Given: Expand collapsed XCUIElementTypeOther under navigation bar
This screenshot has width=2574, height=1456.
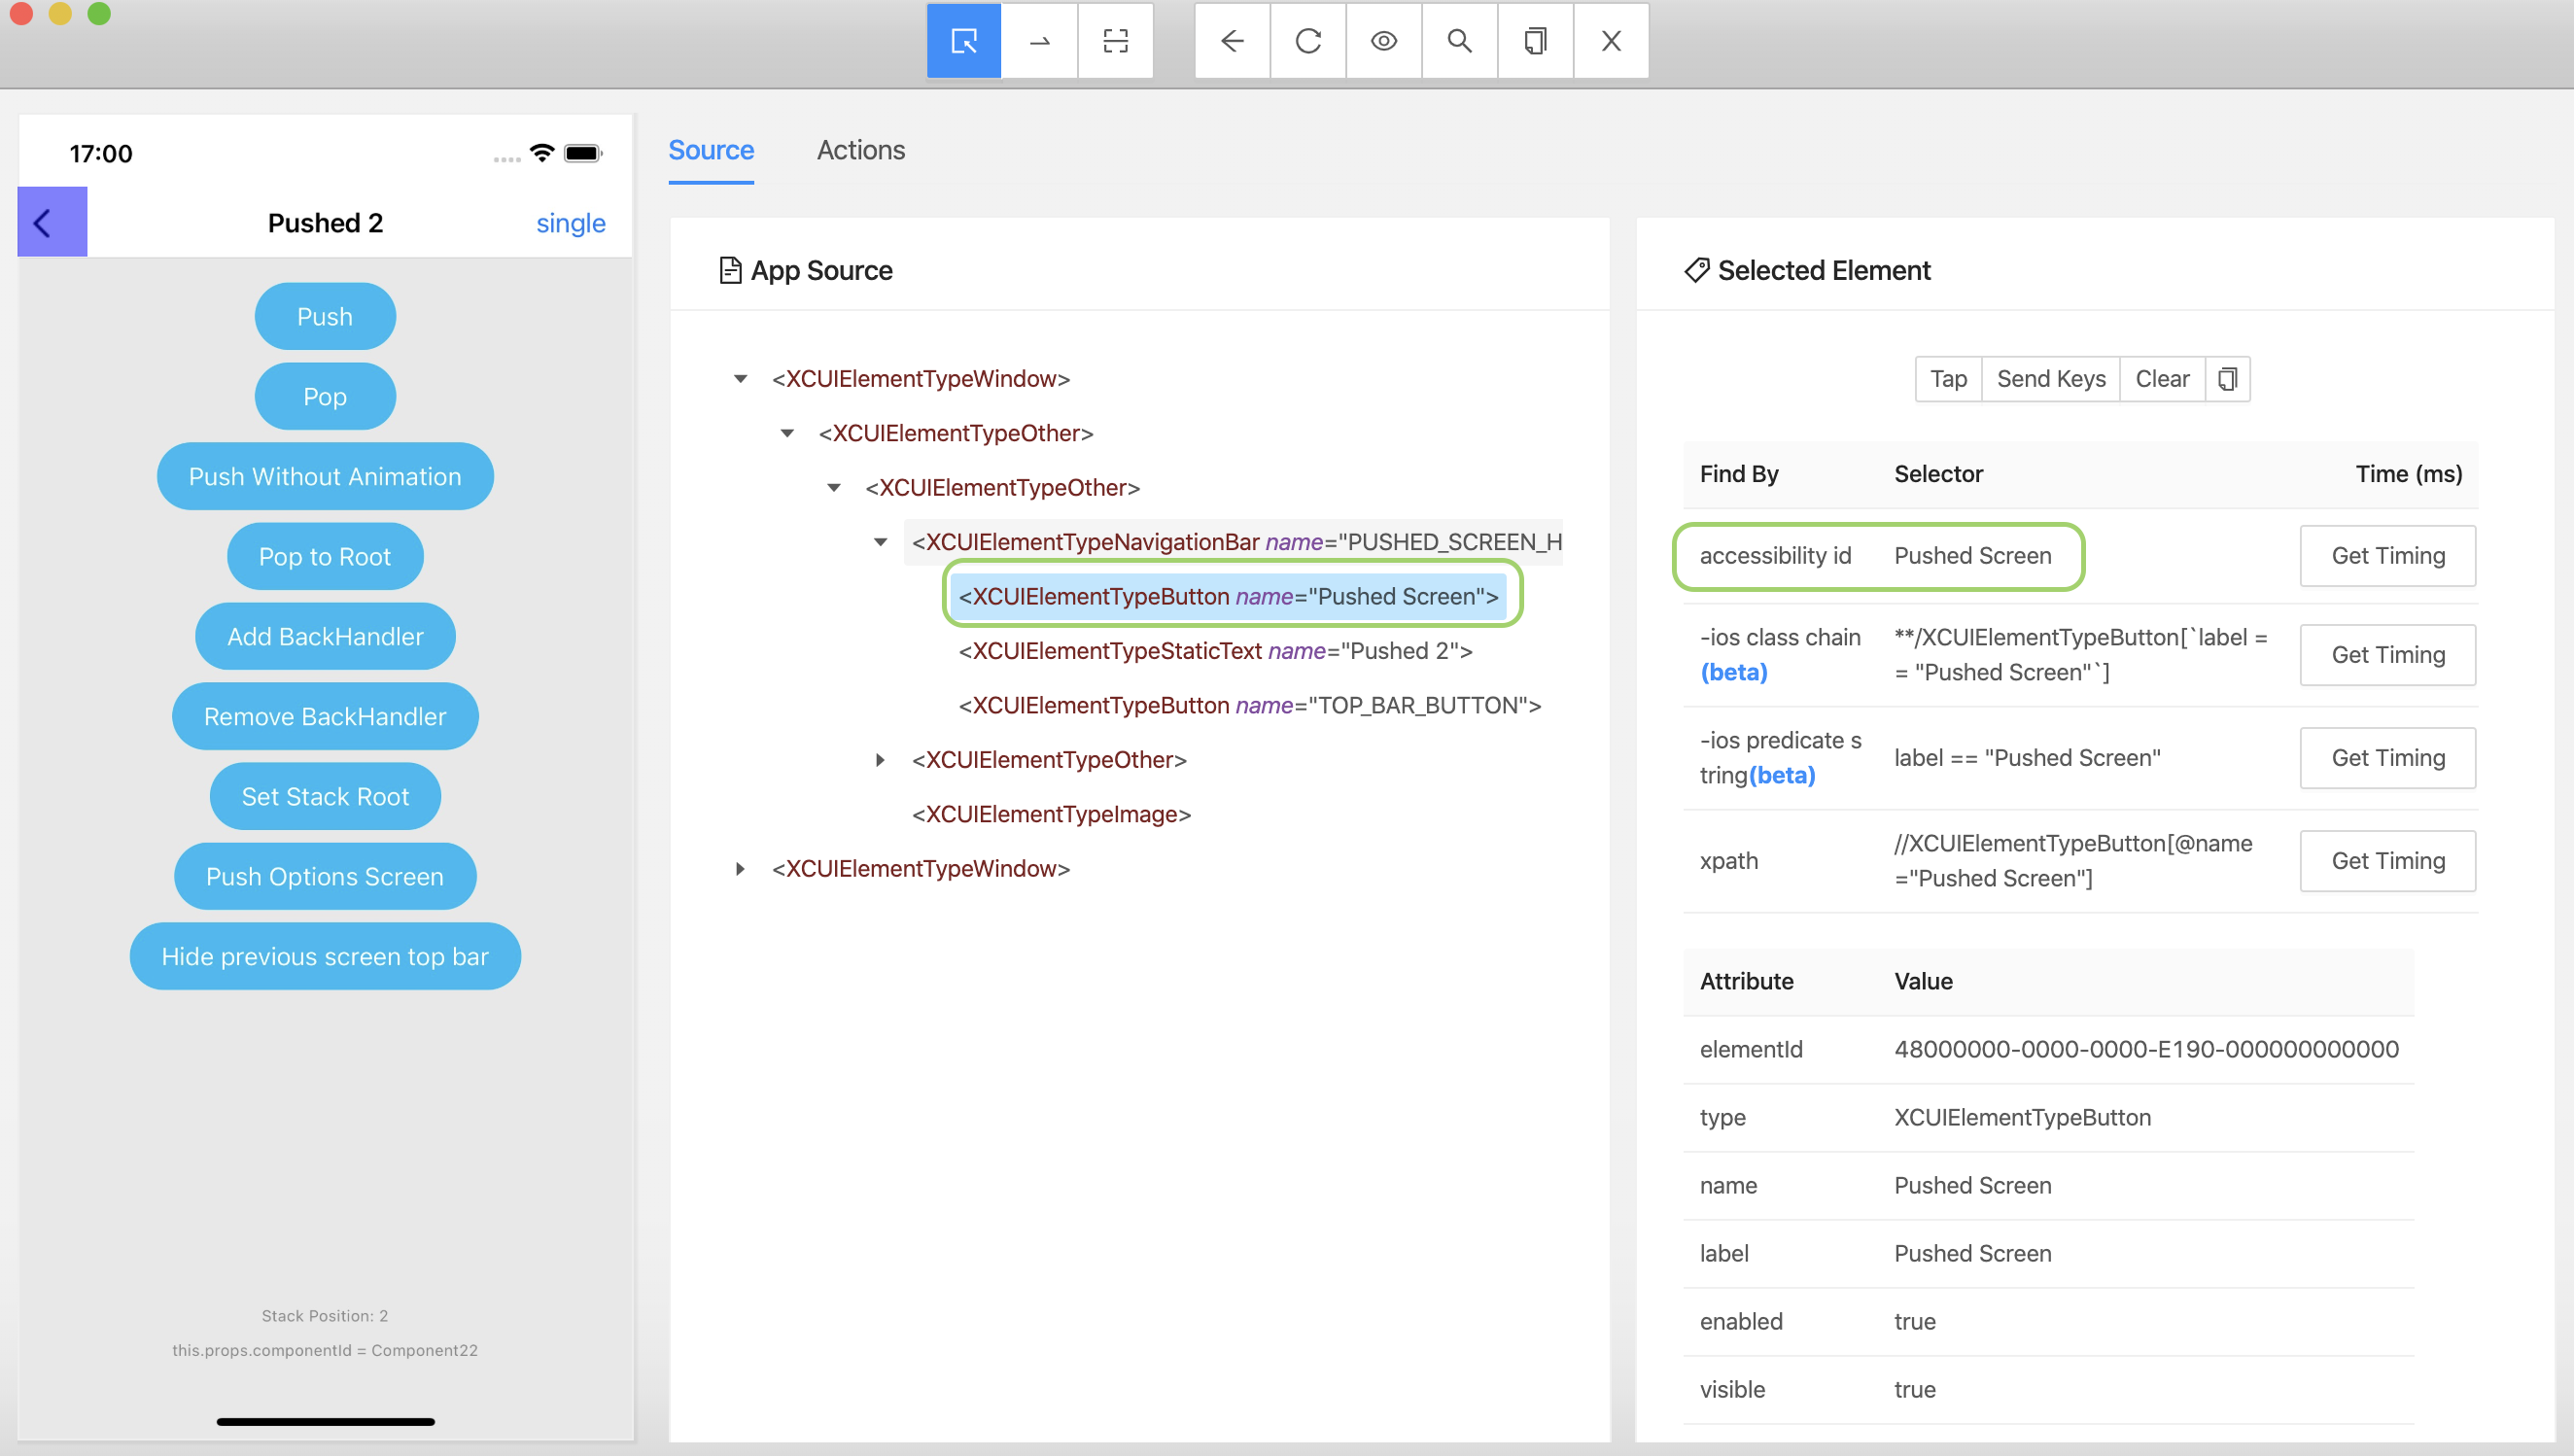Looking at the screenshot, I should 881,760.
